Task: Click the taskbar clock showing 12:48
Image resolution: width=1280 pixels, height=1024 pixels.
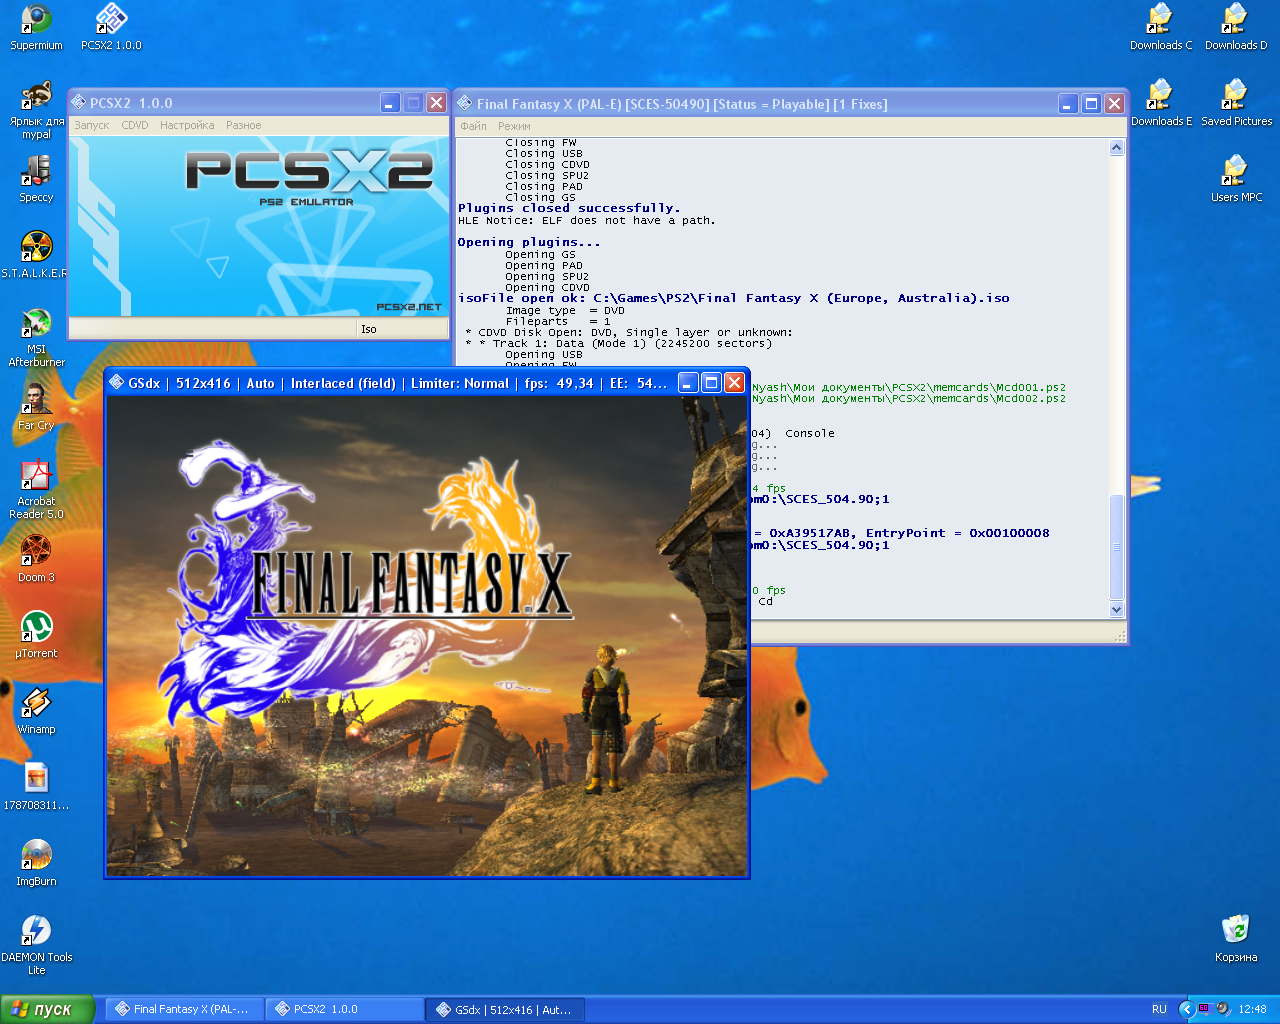Action: 1252,1009
